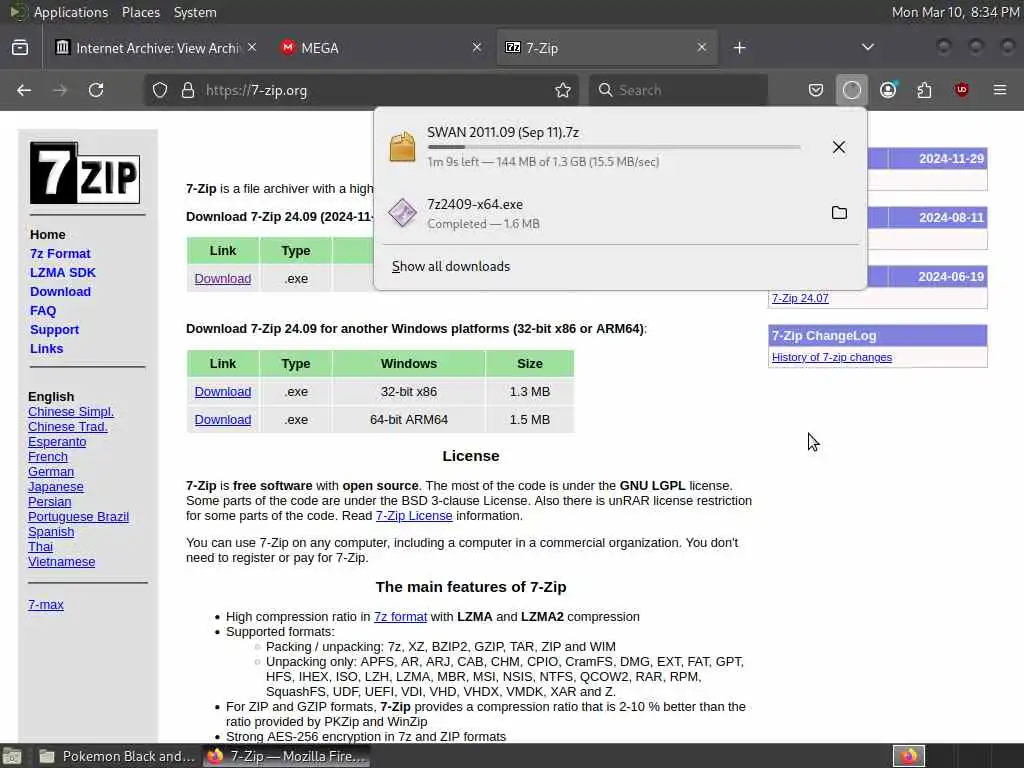Open the Links sidebar link
Image resolution: width=1024 pixels, height=768 pixels.
pyautogui.click(x=46, y=349)
